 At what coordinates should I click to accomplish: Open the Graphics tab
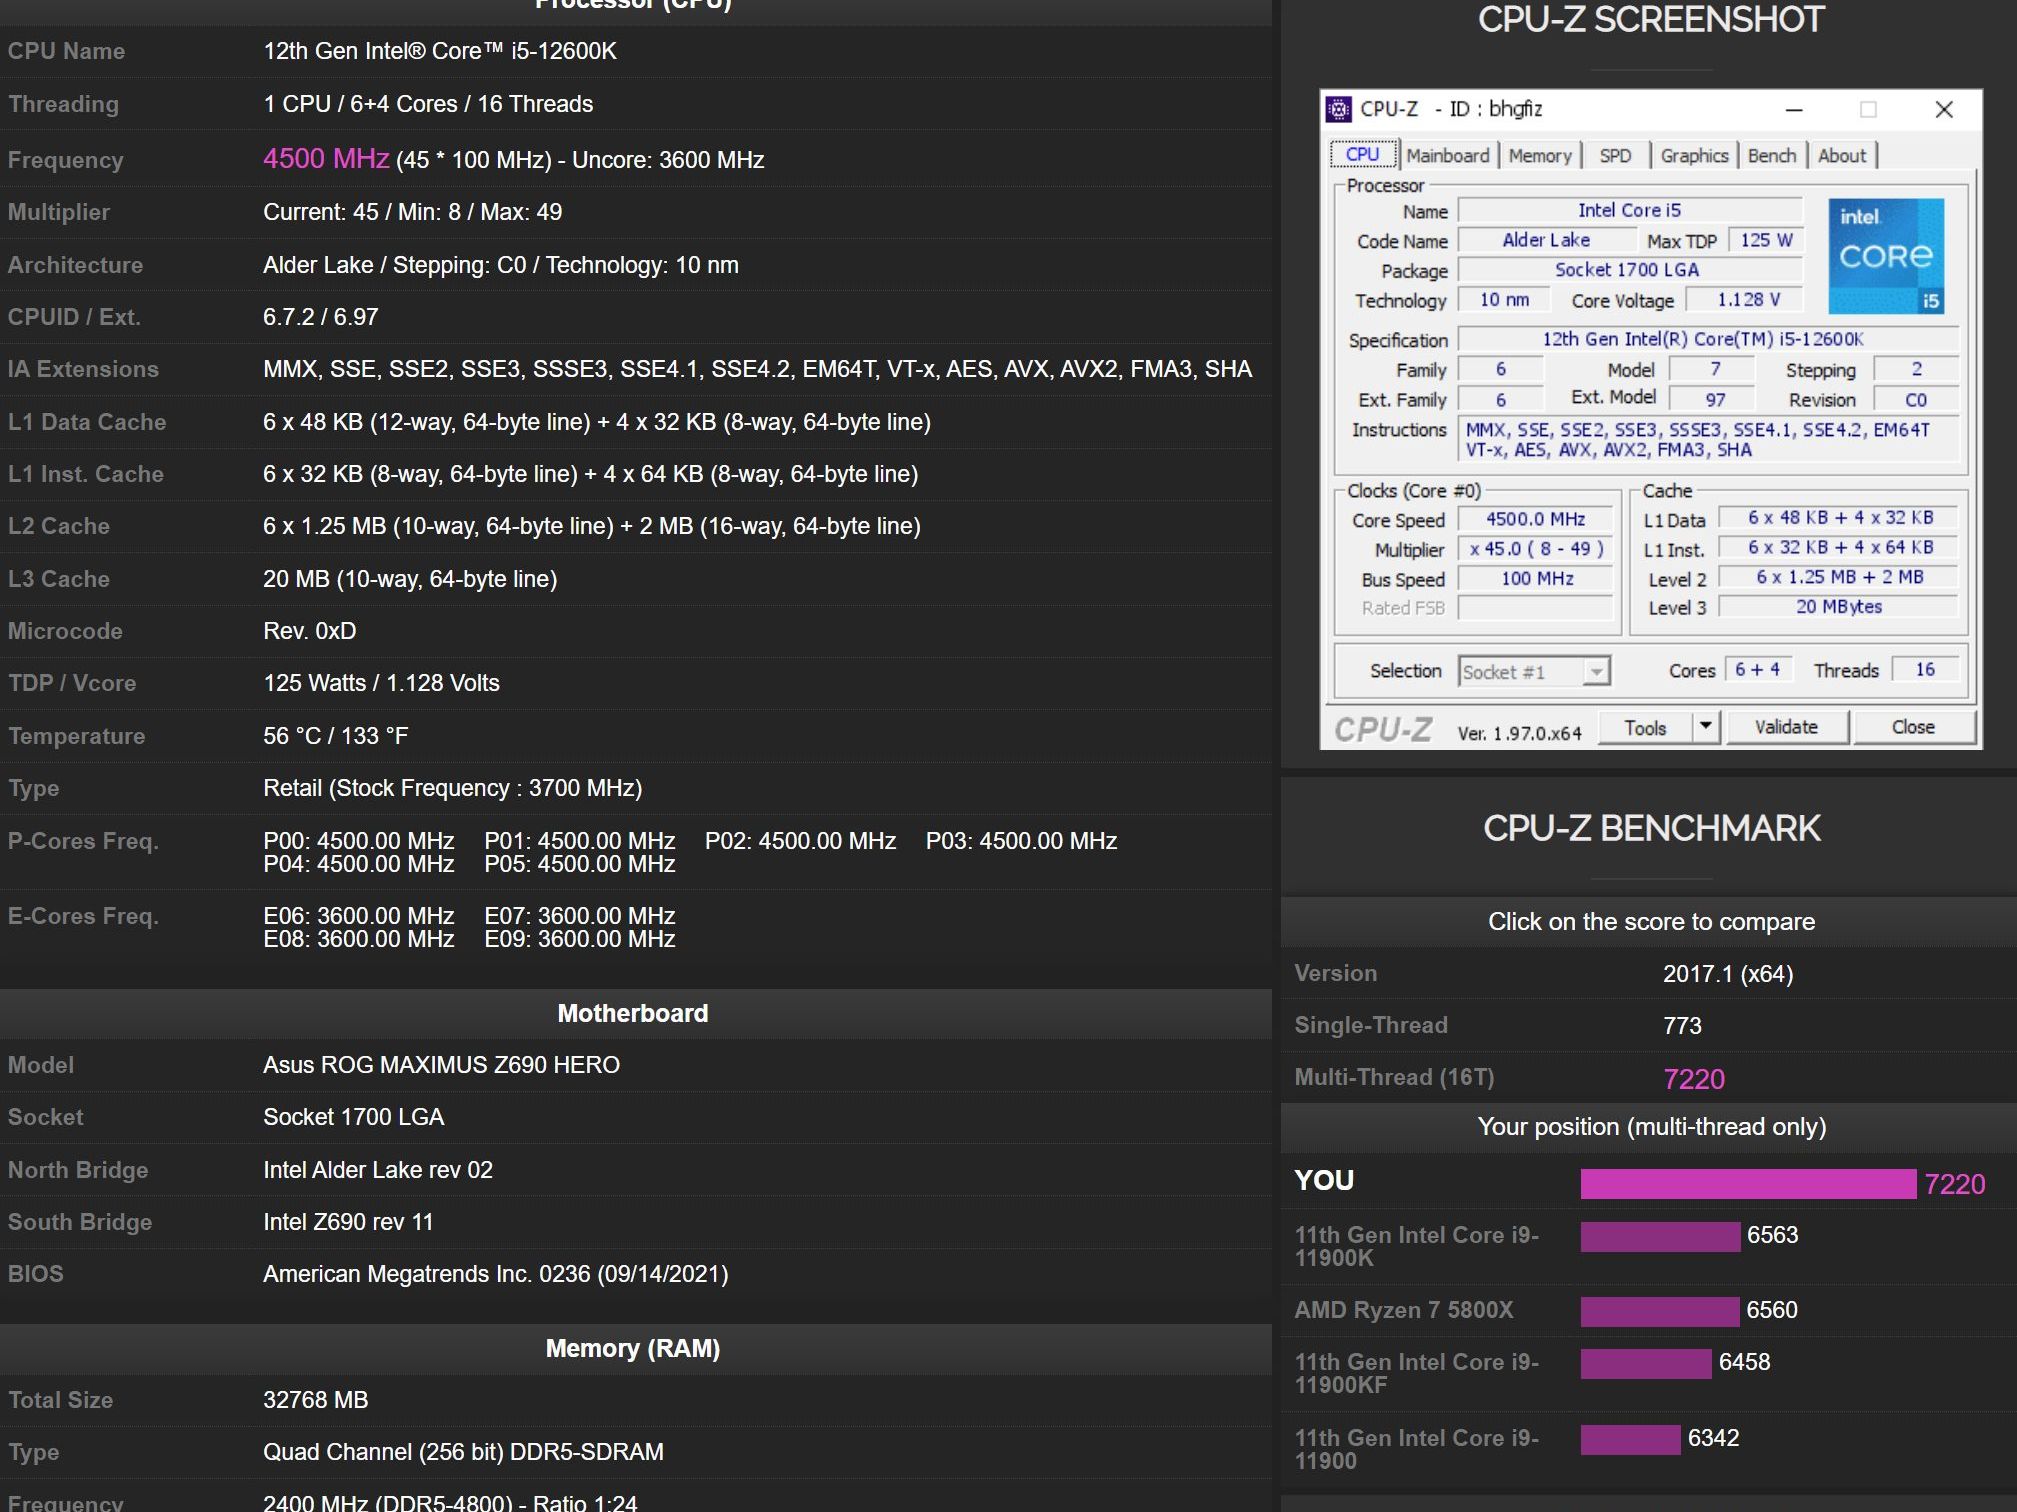(1693, 155)
